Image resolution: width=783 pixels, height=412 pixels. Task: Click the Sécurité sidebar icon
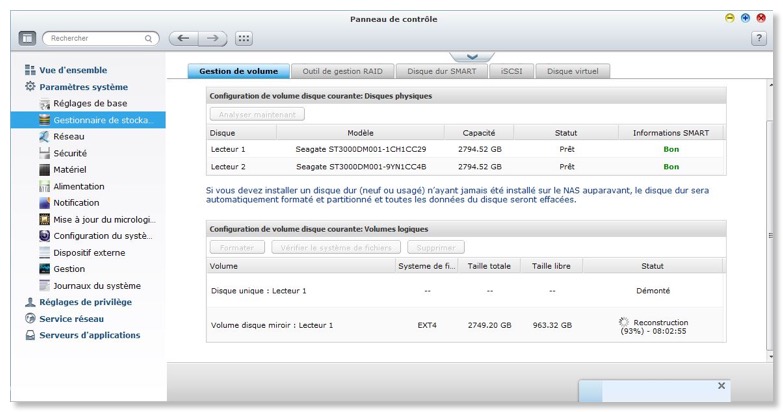pos(44,153)
